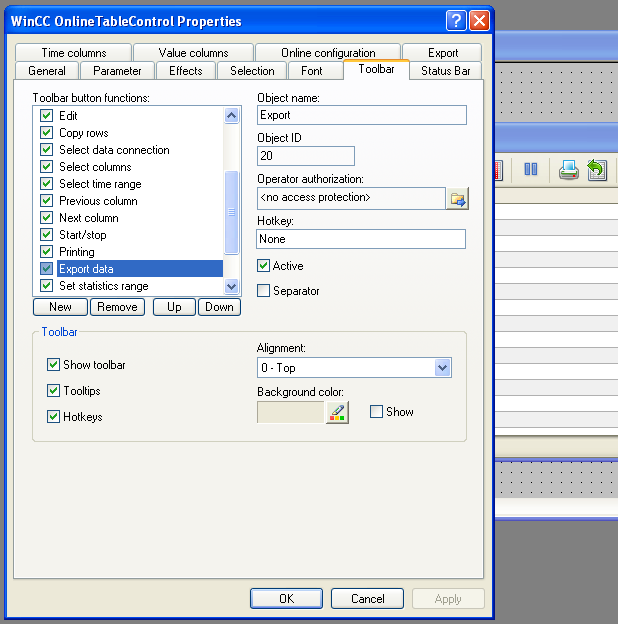Viewport: 618px width, 624px height.
Task: Open the background color picker icon
Action: (337, 412)
